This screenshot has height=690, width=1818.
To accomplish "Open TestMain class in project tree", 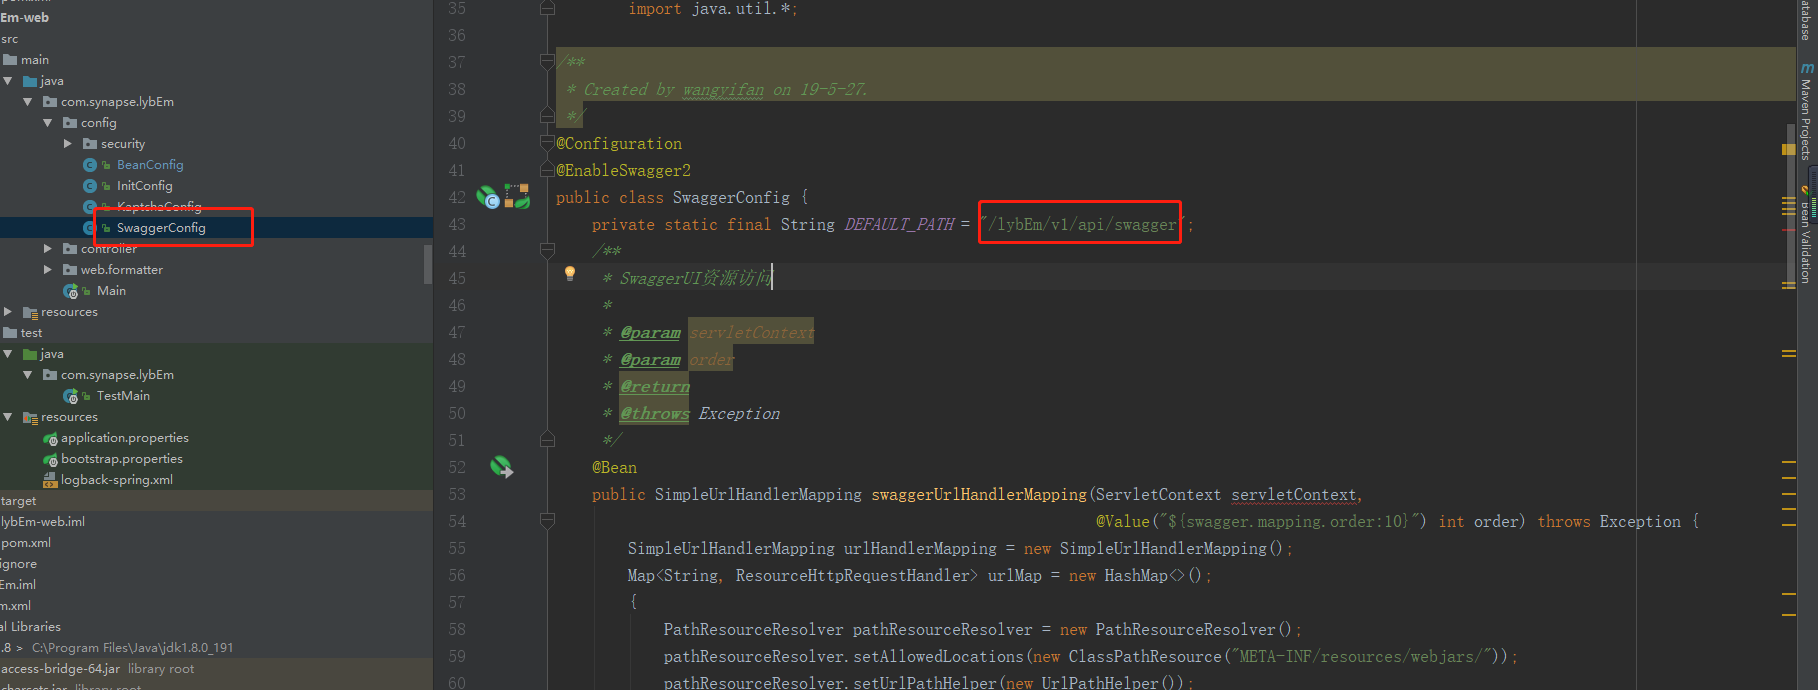I will 123,396.
